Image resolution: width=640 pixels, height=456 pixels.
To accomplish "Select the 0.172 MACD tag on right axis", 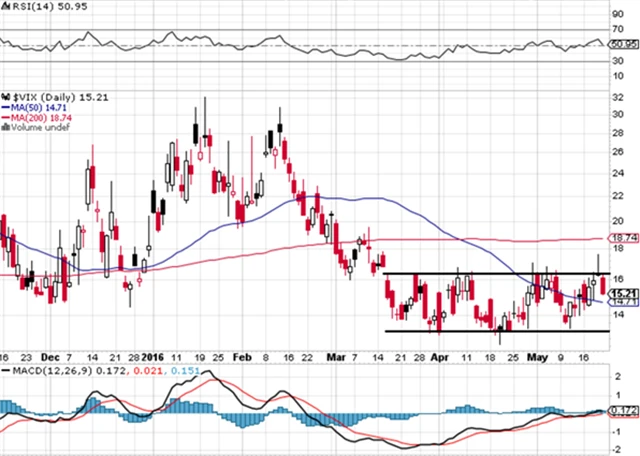I will click(x=623, y=411).
